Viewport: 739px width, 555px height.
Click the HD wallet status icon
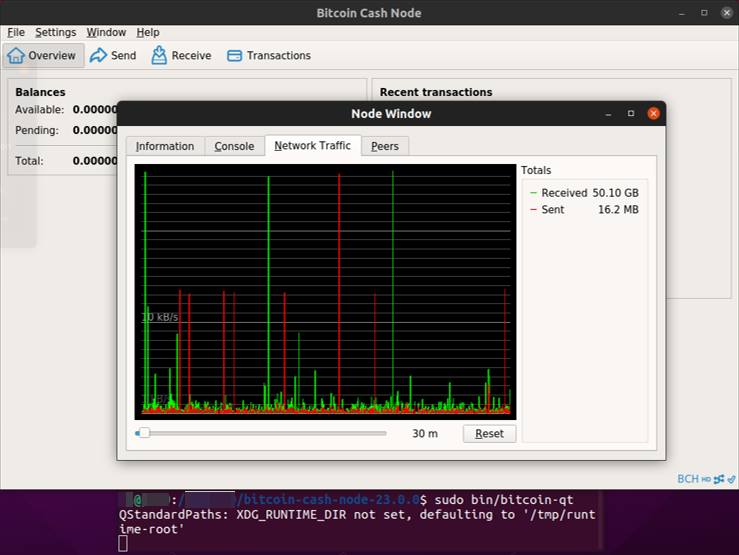click(706, 480)
